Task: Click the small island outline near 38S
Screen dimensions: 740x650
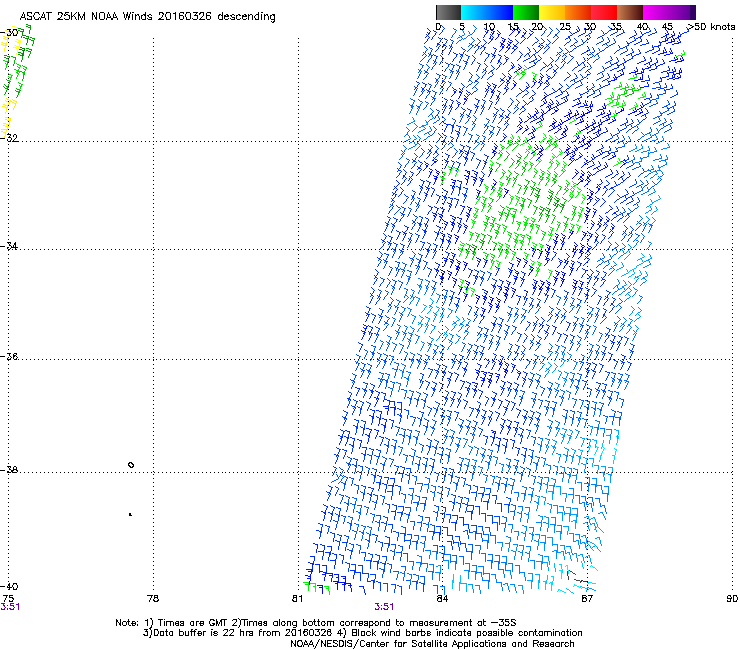Action: point(131,465)
